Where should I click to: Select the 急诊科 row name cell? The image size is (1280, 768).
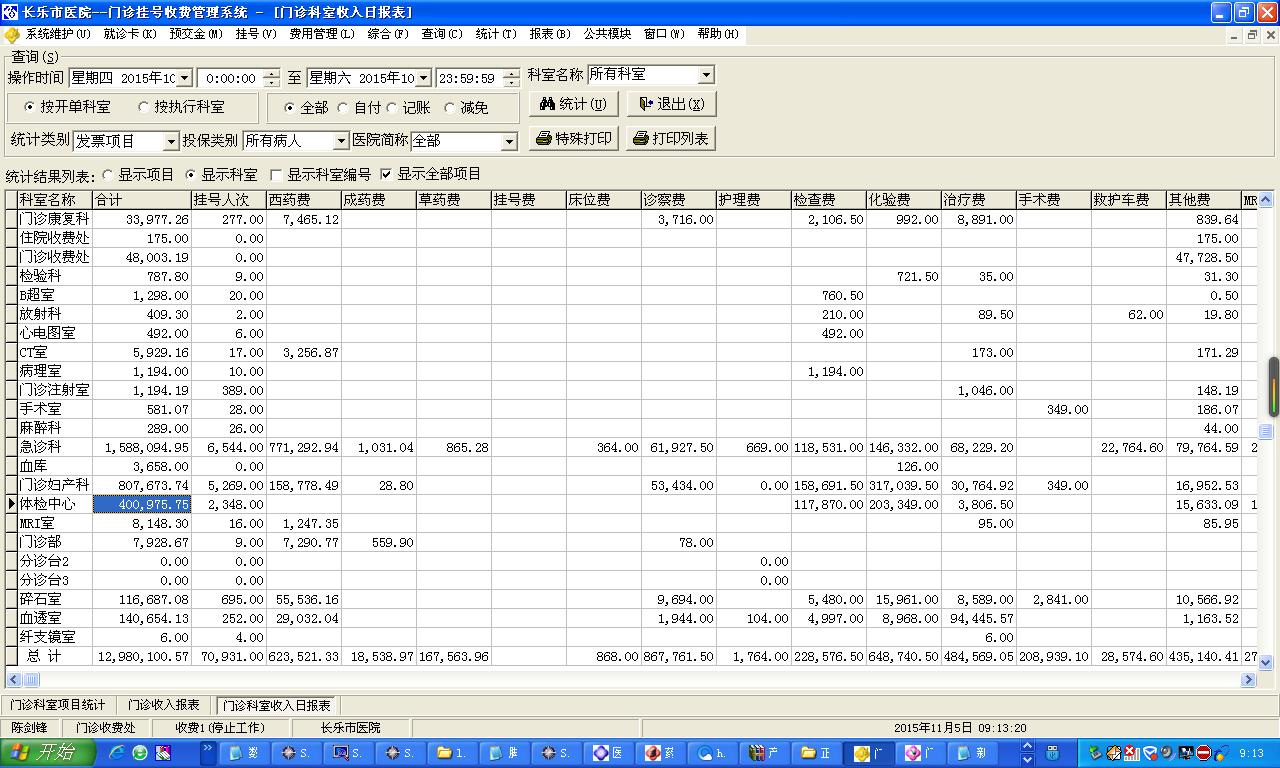point(55,448)
